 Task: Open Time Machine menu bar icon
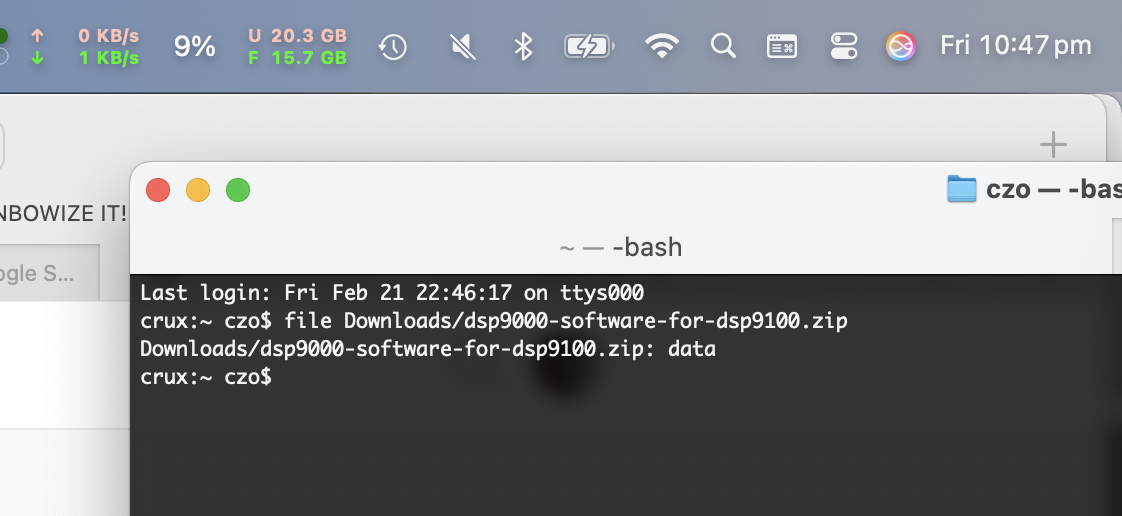coord(392,47)
